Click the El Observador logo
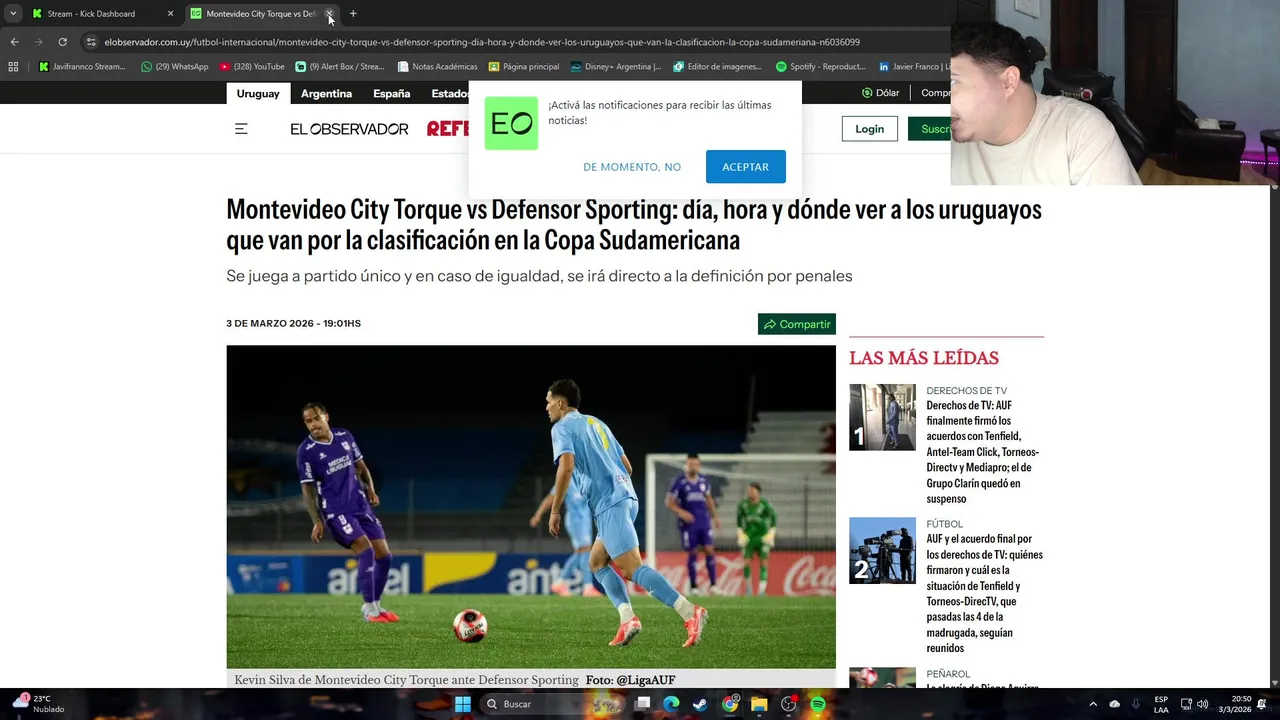The height and width of the screenshot is (720, 1280). click(x=349, y=129)
